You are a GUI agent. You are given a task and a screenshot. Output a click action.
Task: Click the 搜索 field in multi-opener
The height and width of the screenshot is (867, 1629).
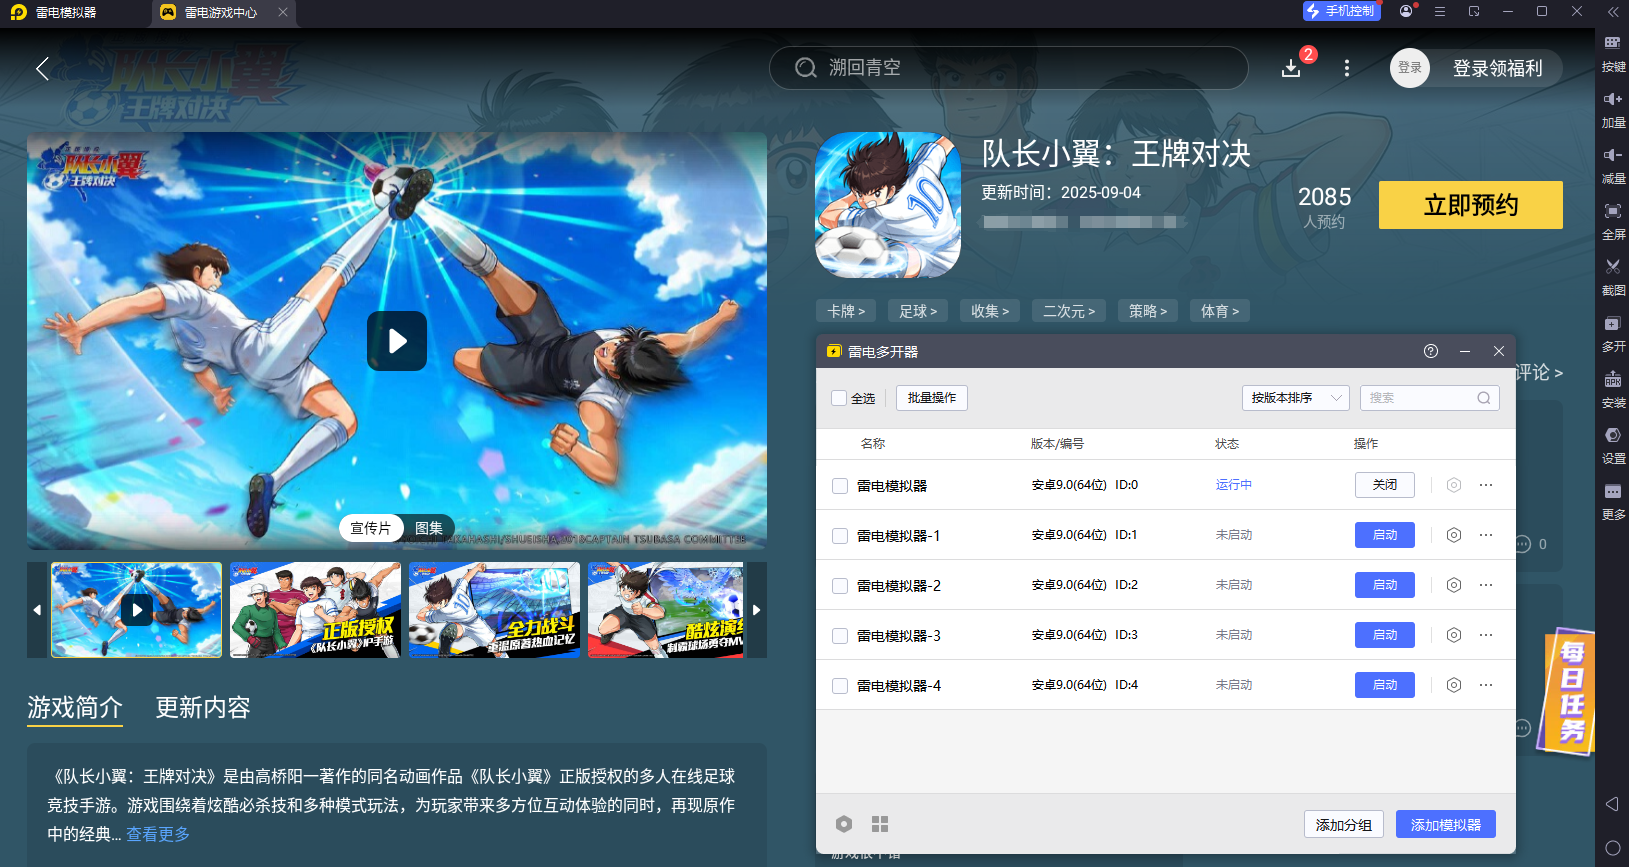1430,398
